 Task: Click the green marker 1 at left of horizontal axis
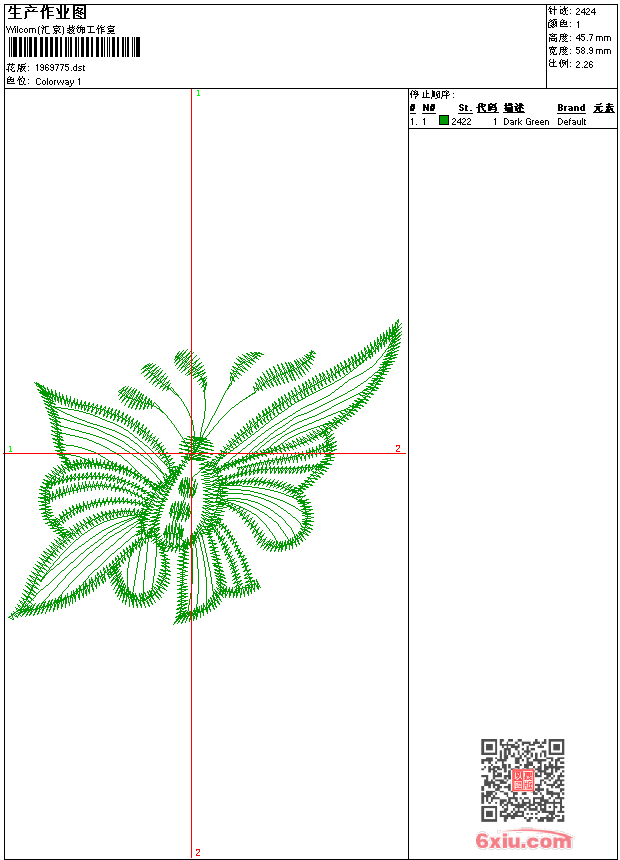pyautogui.click(x=11, y=449)
